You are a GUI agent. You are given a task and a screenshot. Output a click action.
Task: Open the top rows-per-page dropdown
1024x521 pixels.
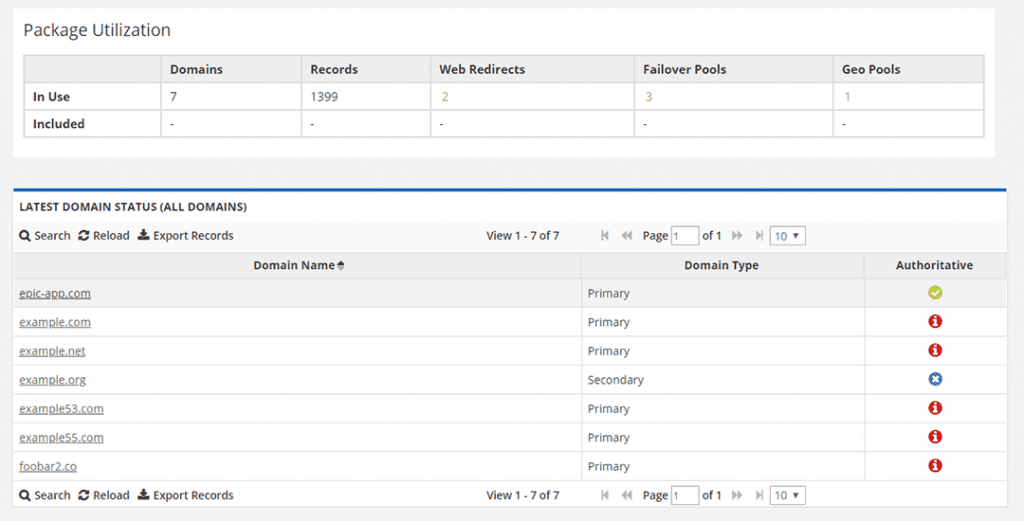click(788, 236)
